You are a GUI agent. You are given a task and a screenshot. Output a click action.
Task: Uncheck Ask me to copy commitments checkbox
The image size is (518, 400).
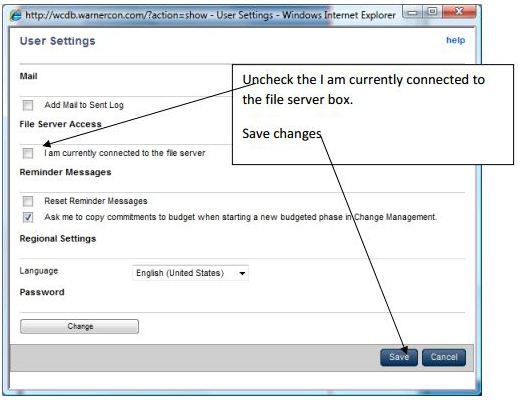tap(28, 217)
